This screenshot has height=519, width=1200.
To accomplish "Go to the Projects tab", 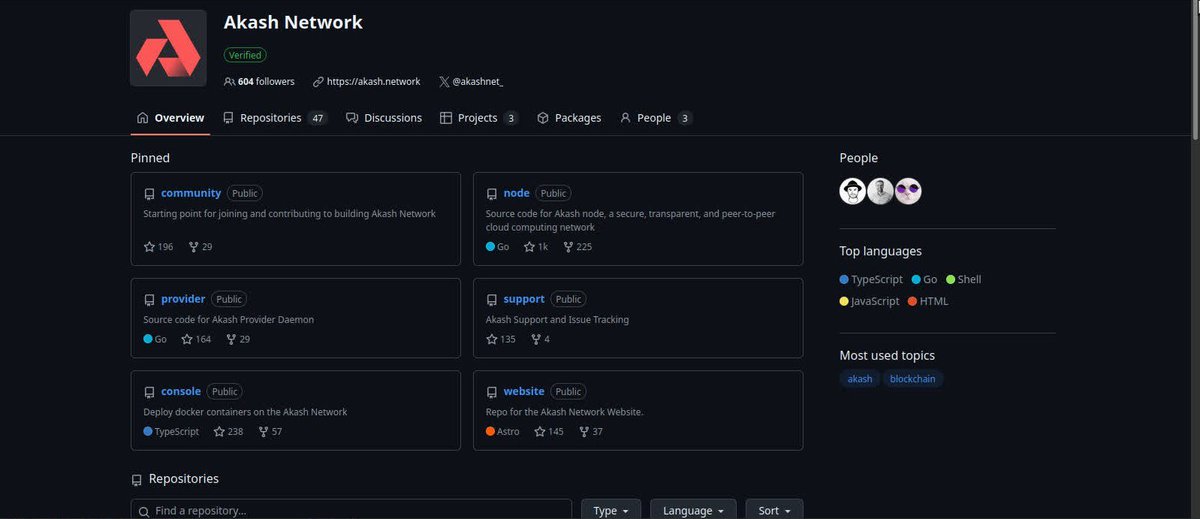I will click(x=479, y=118).
